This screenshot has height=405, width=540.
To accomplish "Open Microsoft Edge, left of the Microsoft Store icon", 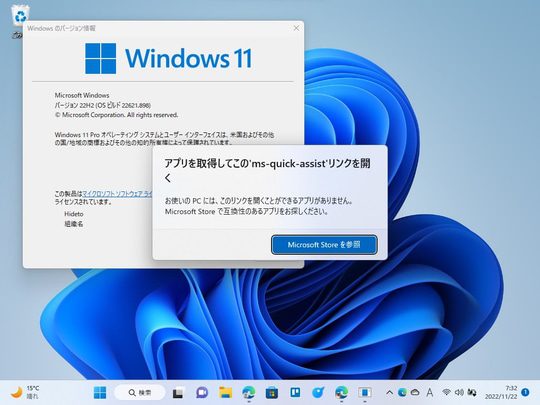I will pyautogui.click(x=249, y=392).
